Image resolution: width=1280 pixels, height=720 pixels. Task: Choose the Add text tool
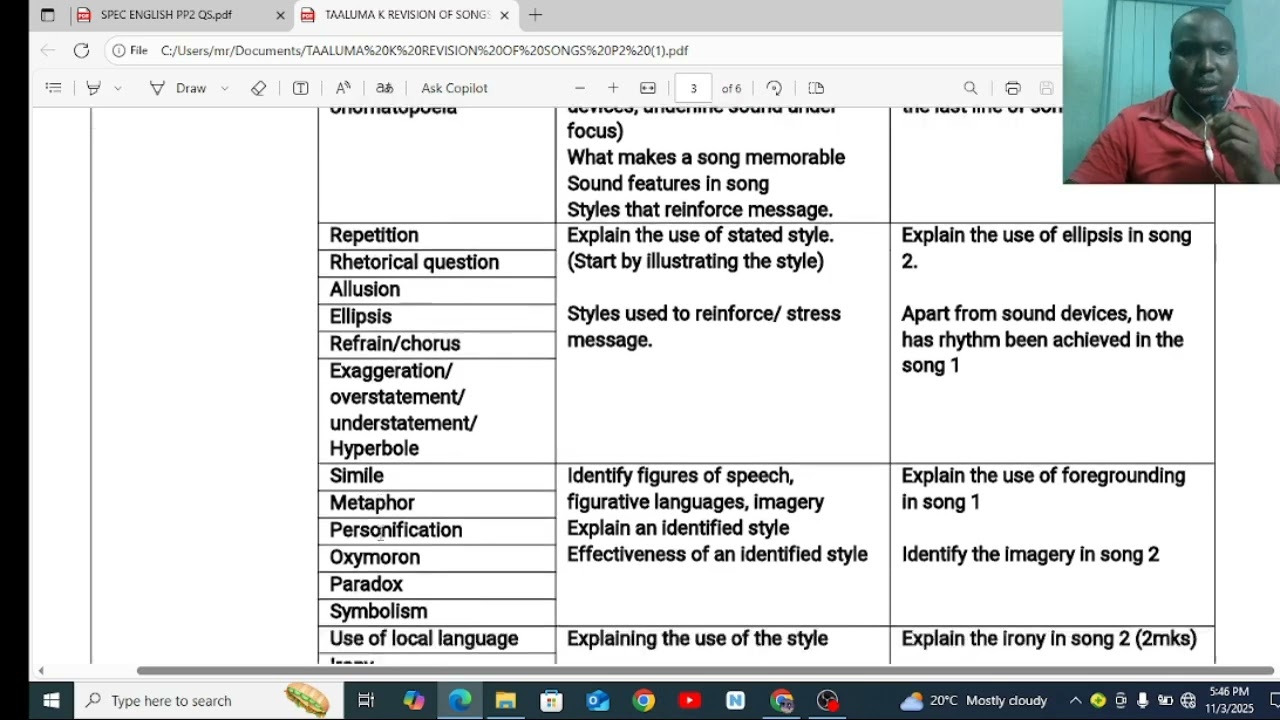[300, 88]
